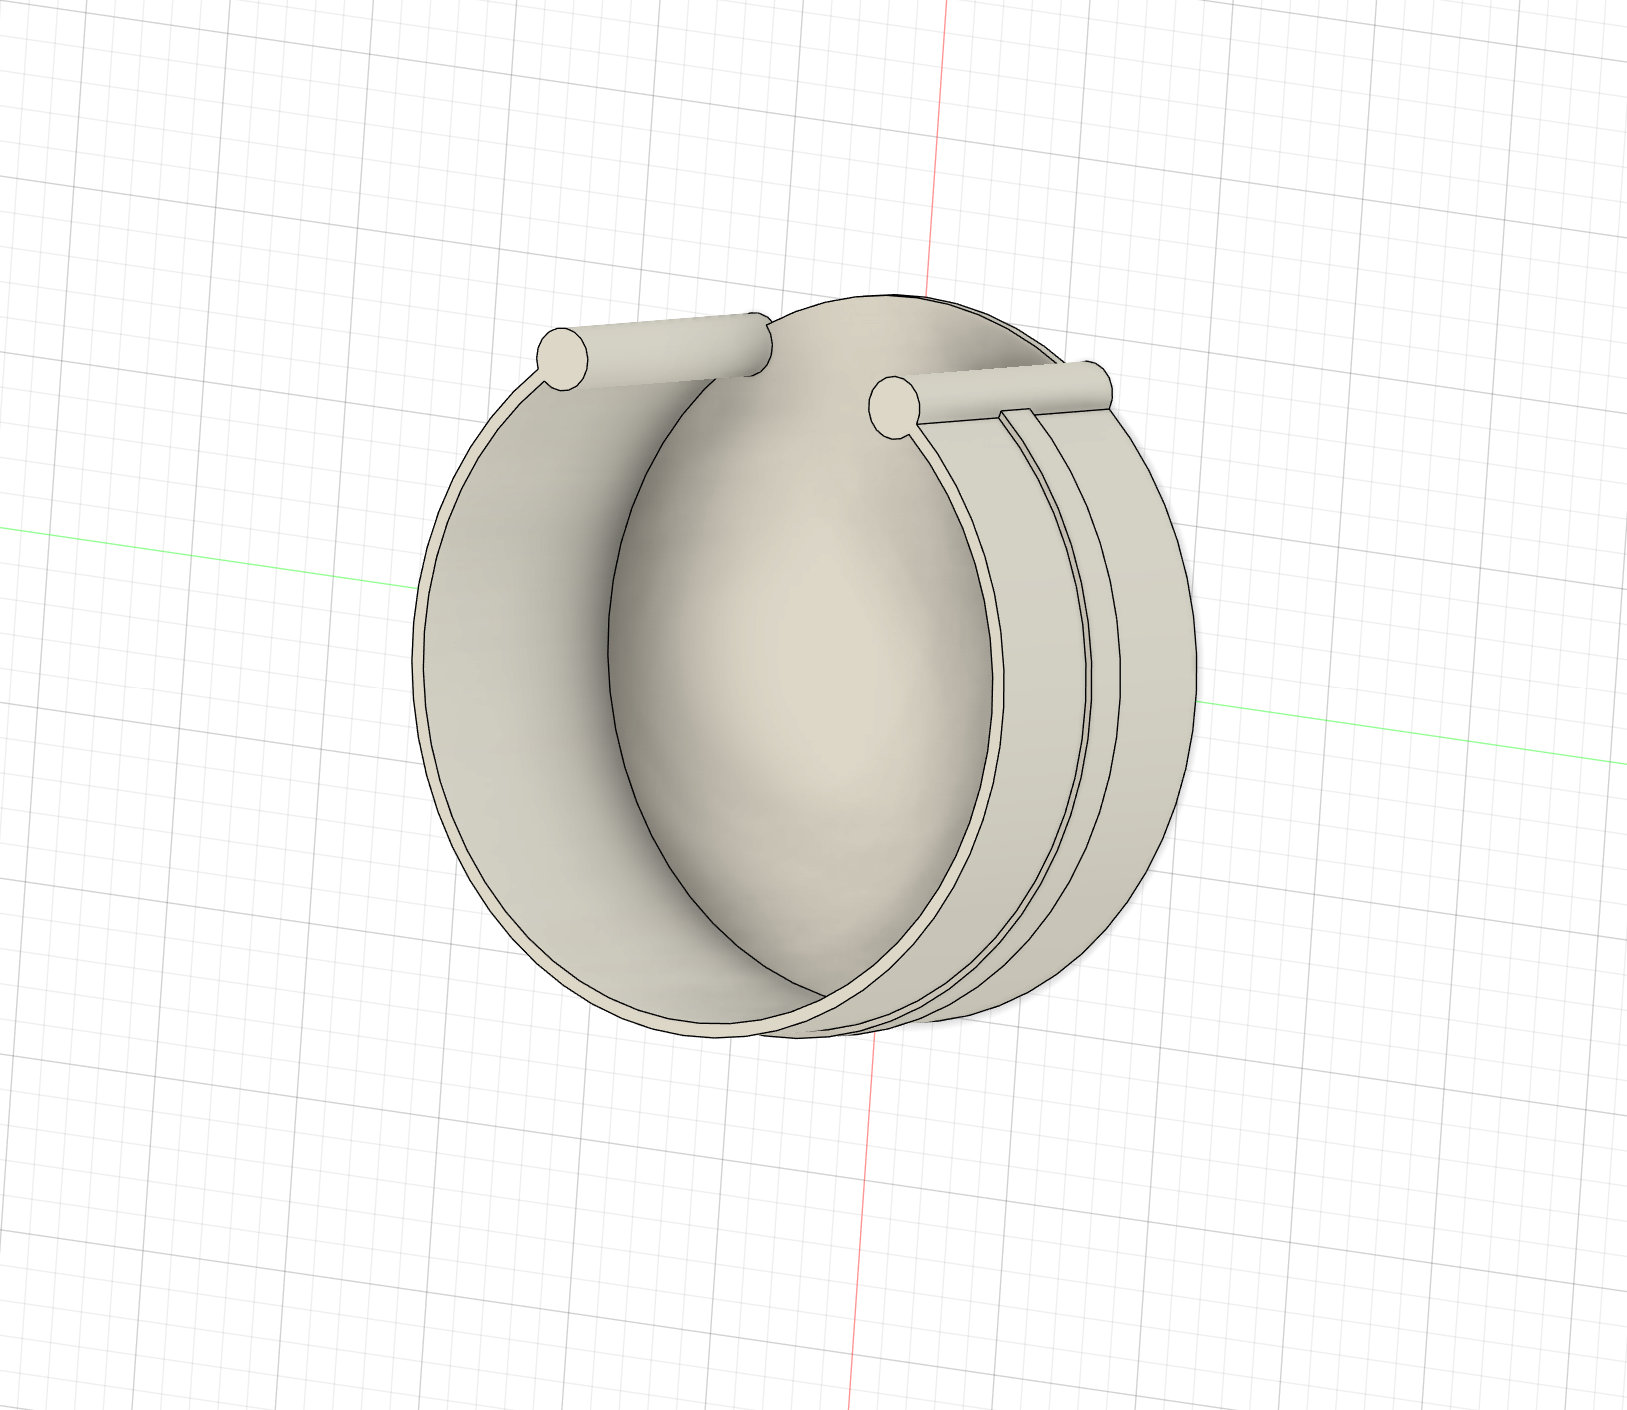Select the inner wall of the front ring
The width and height of the screenshot is (1627, 1410).
click(520, 680)
